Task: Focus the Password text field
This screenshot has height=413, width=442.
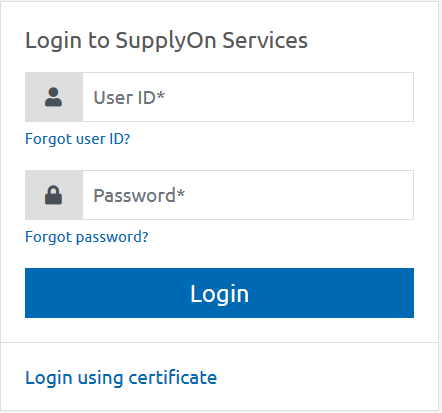Action: pyautogui.click(x=248, y=195)
